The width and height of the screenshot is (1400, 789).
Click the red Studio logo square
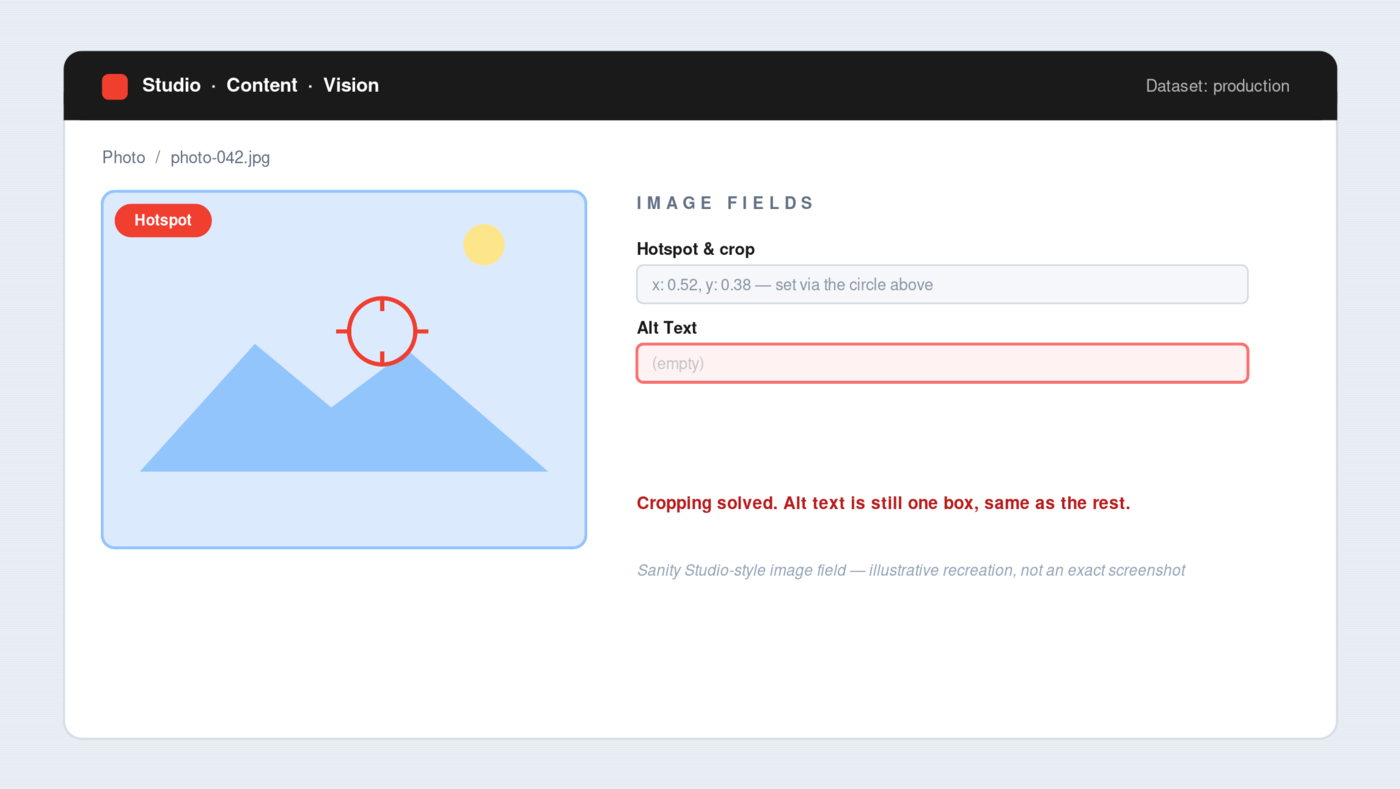pyautogui.click(x=115, y=86)
